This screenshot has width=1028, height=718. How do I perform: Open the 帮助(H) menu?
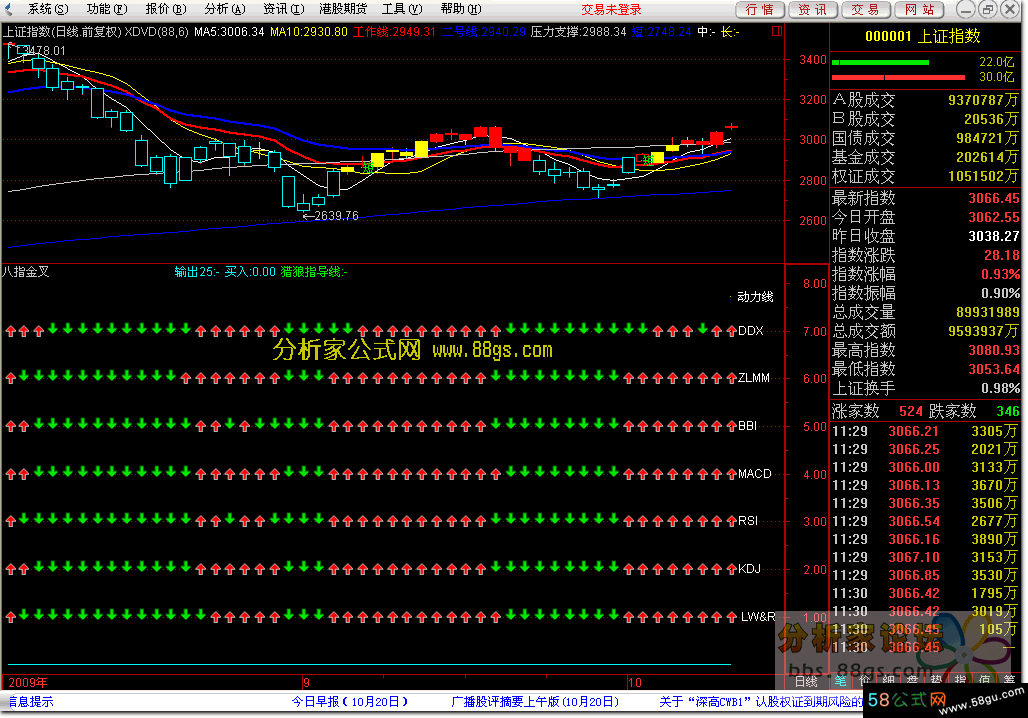point(461,9)
